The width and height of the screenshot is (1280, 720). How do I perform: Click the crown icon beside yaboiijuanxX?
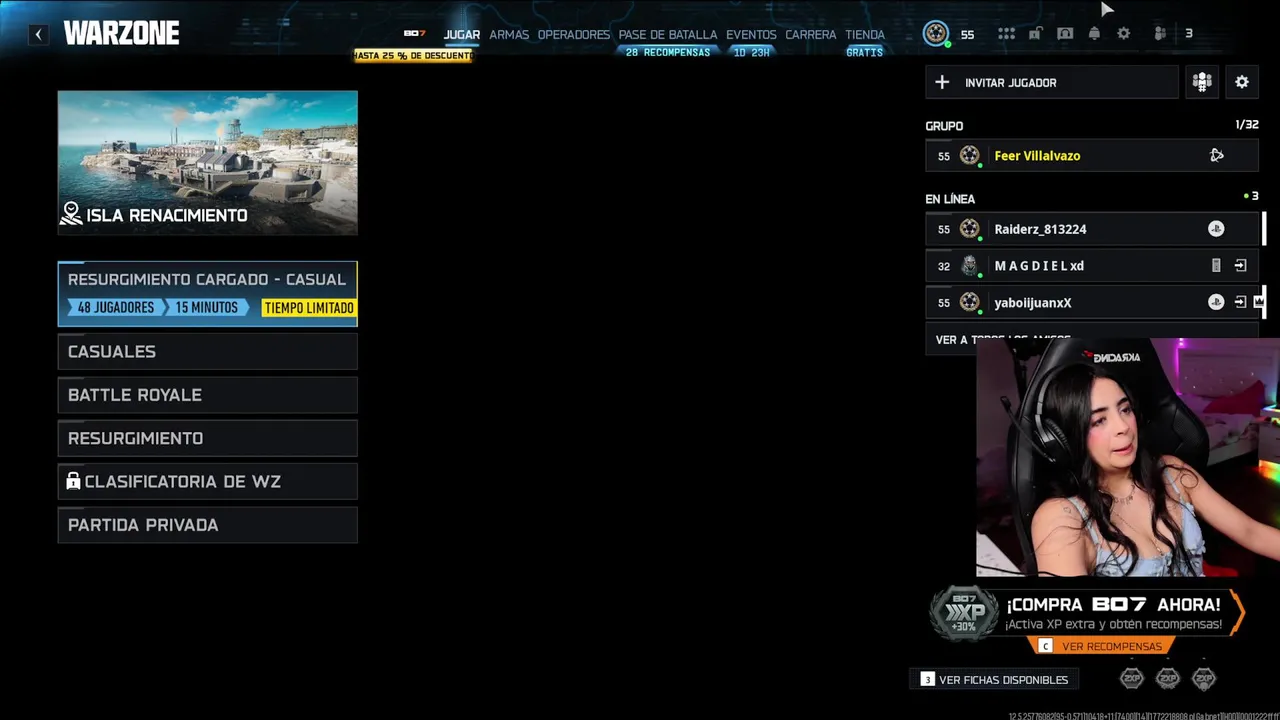[1259, 302]
